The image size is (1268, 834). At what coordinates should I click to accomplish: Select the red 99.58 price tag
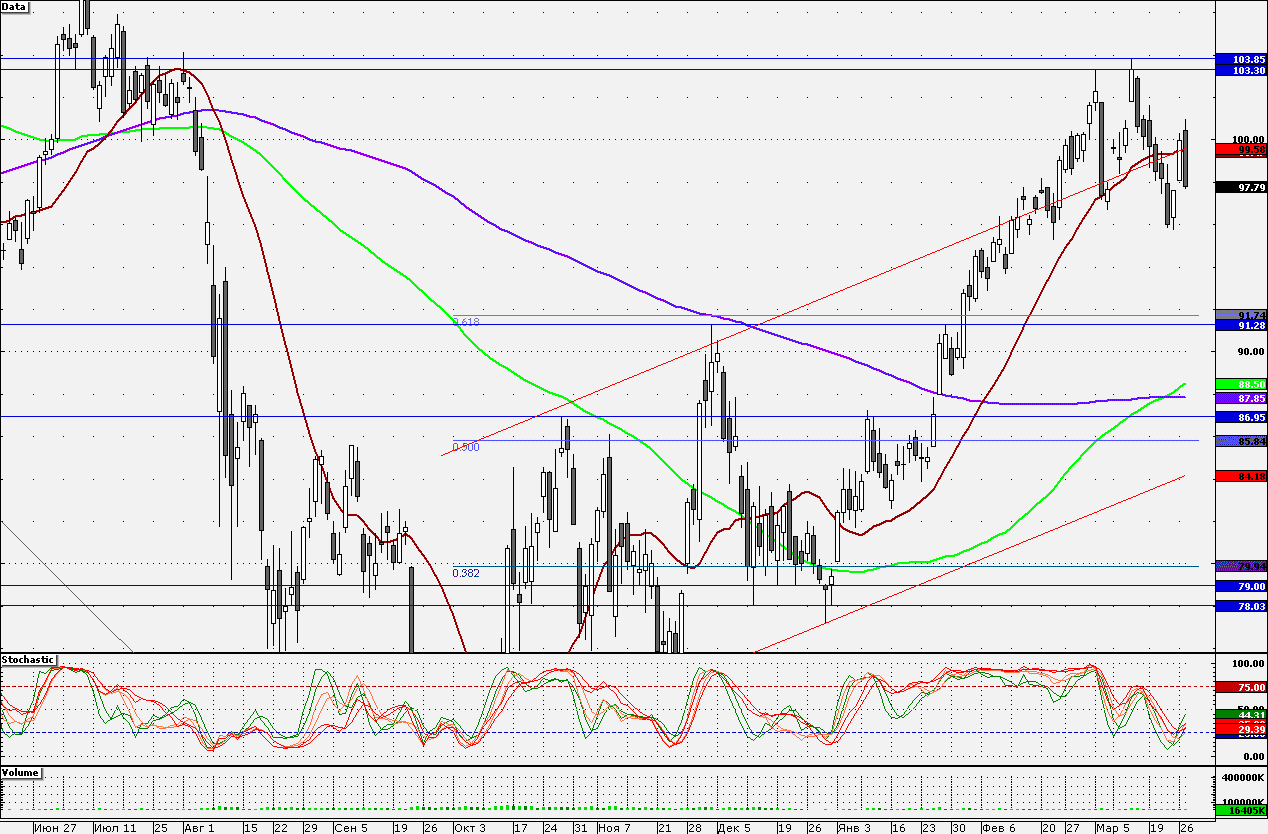click(1241, 149)
